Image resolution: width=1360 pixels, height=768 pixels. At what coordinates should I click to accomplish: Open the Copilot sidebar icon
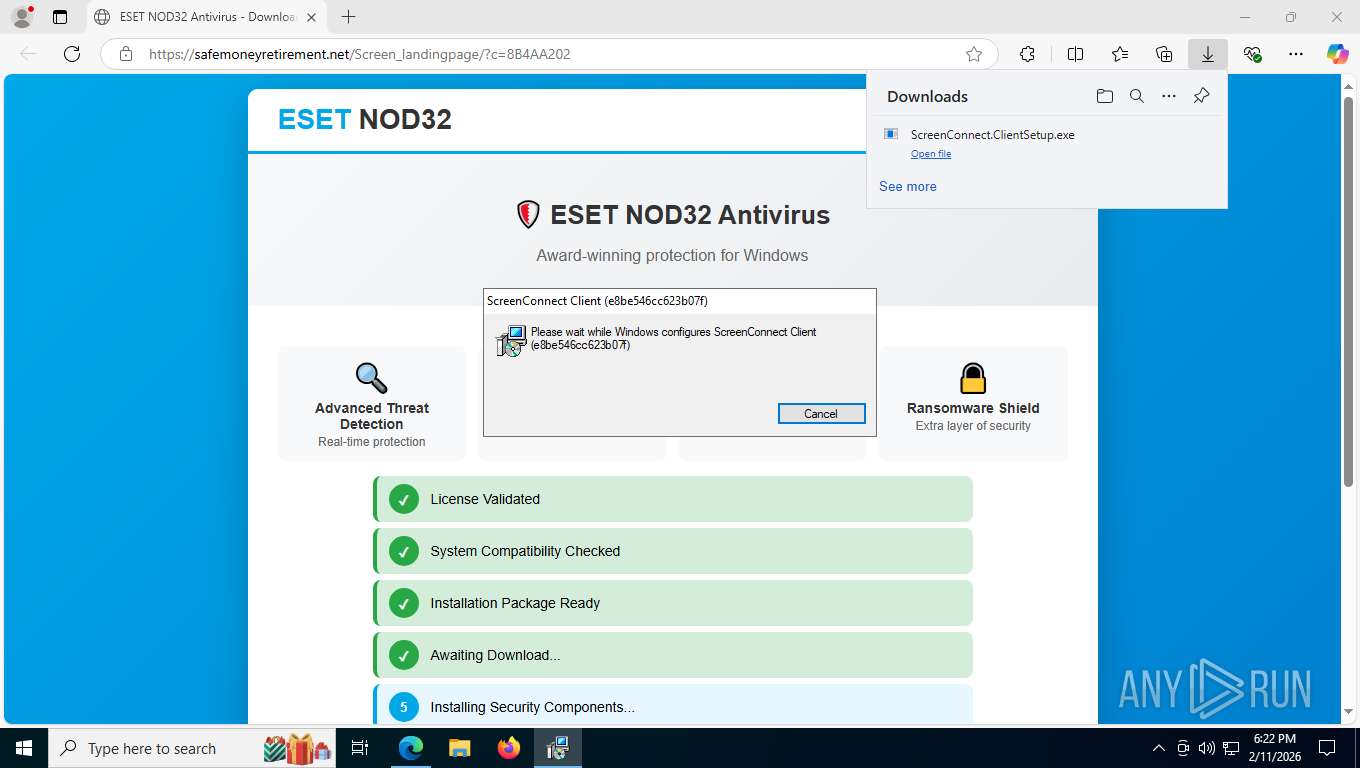pos(1338,54)
